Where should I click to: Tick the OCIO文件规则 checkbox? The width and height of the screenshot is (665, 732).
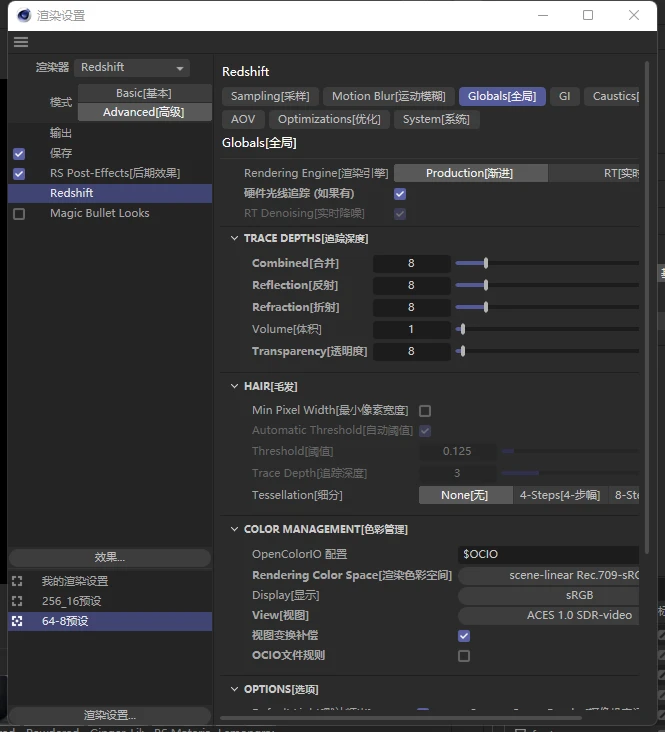(464, 656)
